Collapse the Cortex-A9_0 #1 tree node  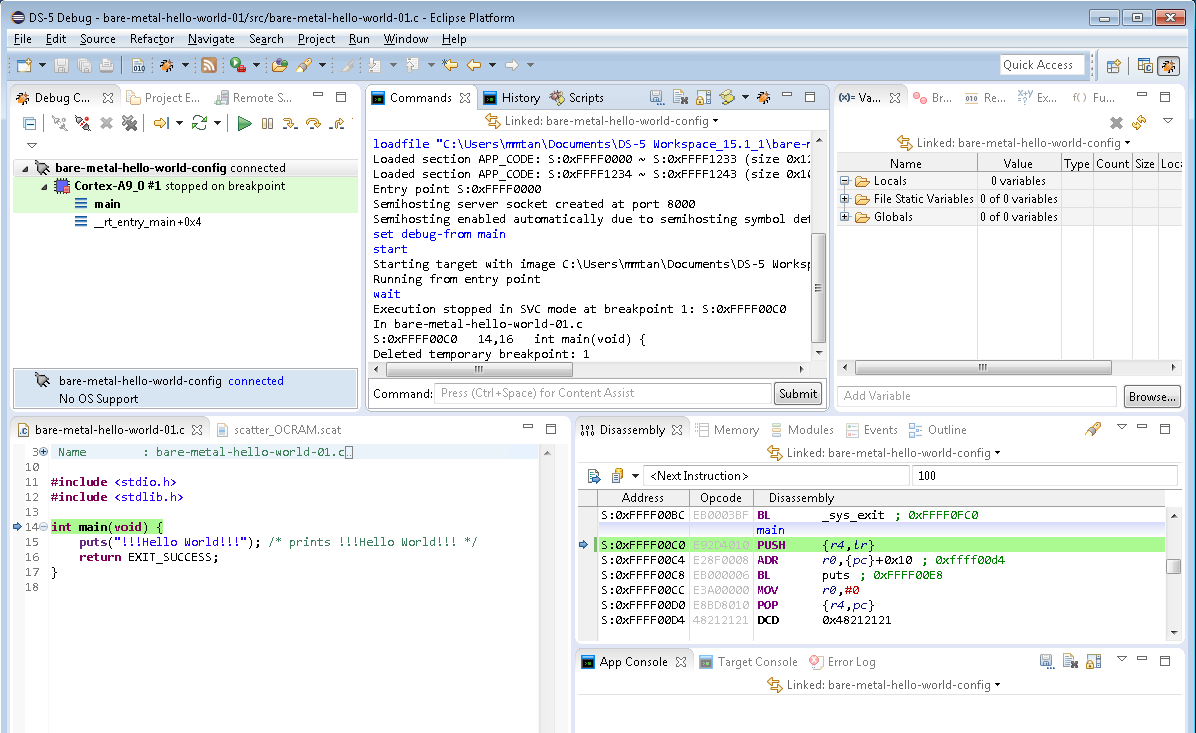click(x=45, y=186)
